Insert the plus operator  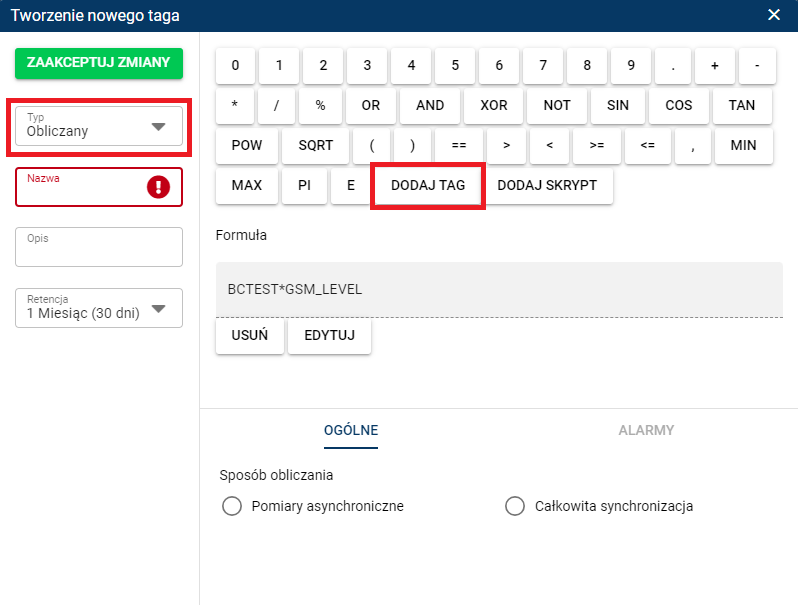[714, 66]
